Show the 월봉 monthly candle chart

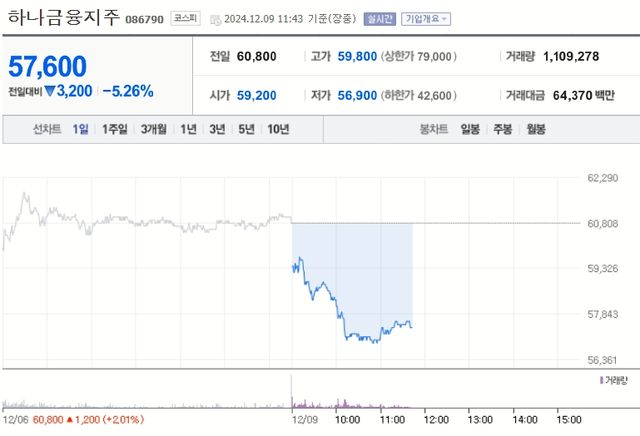(535, 129)
